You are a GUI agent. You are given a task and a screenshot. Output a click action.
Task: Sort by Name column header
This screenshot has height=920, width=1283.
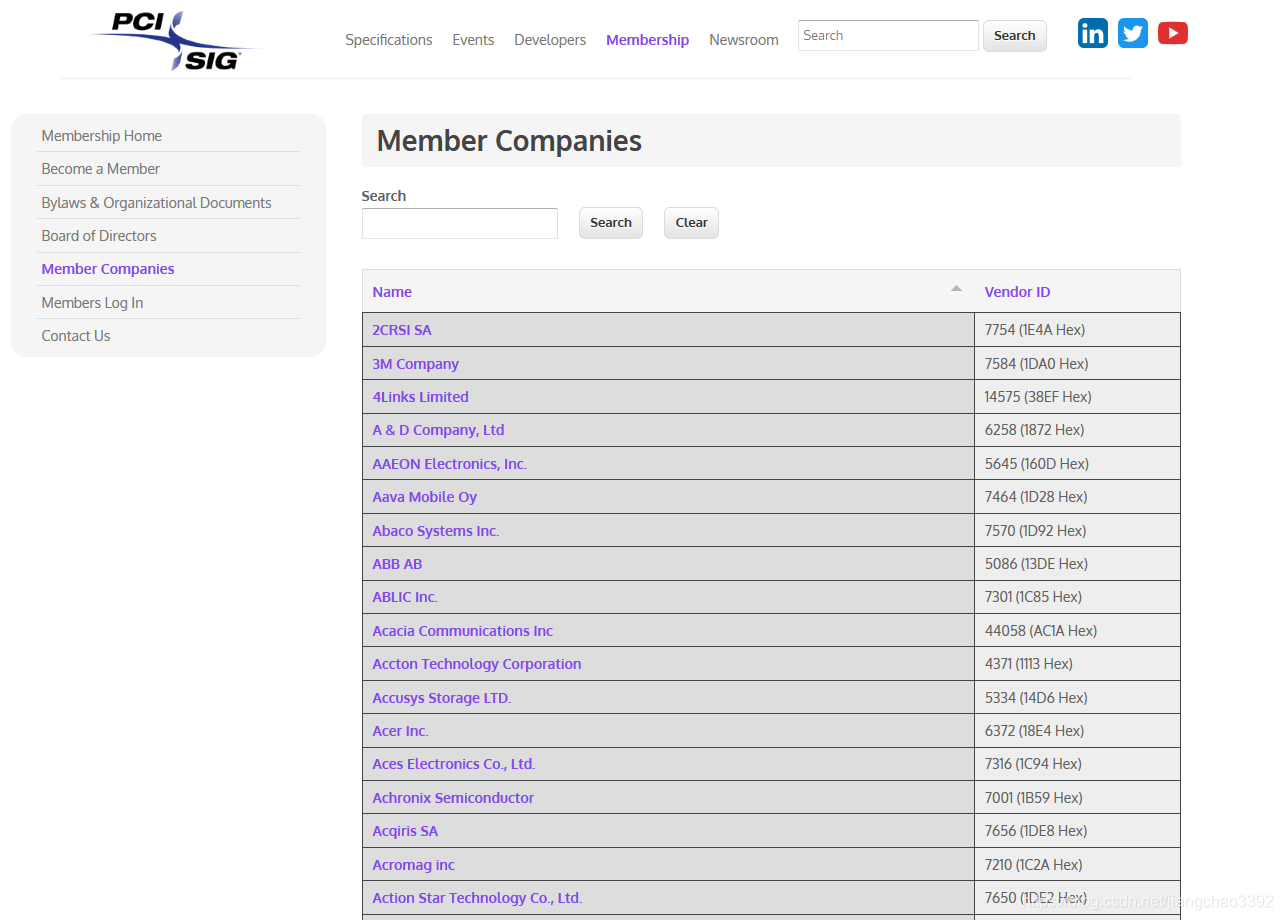pyautogui.click(x=392, y=292)
